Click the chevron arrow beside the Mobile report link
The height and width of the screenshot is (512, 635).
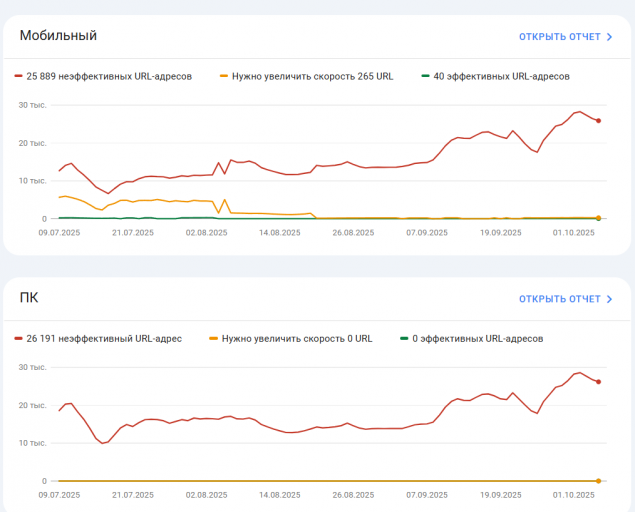[609, 37]
